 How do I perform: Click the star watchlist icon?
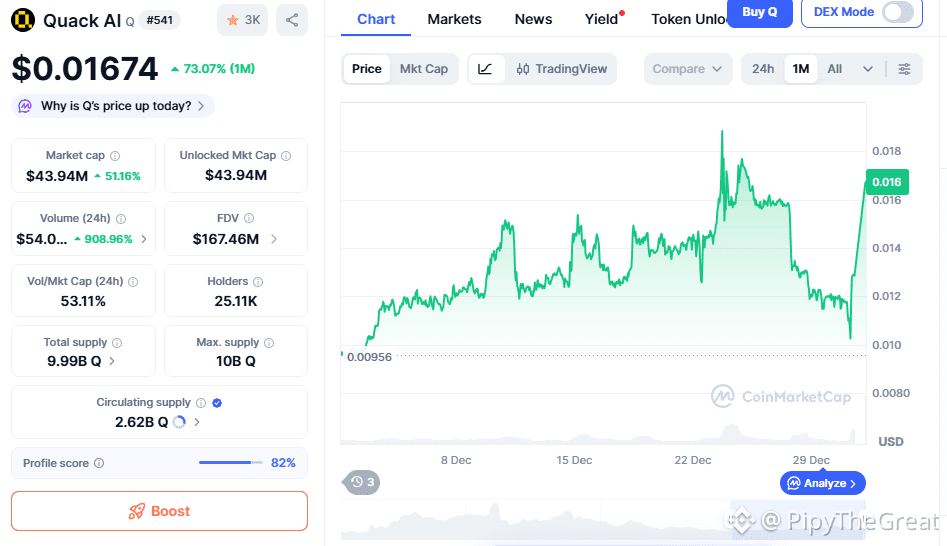(233, 20)
